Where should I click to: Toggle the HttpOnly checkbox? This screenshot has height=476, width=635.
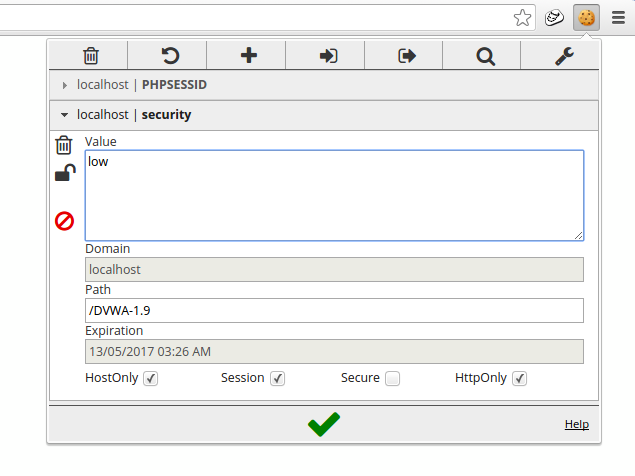pyautogui.click(x=520, y=379)
